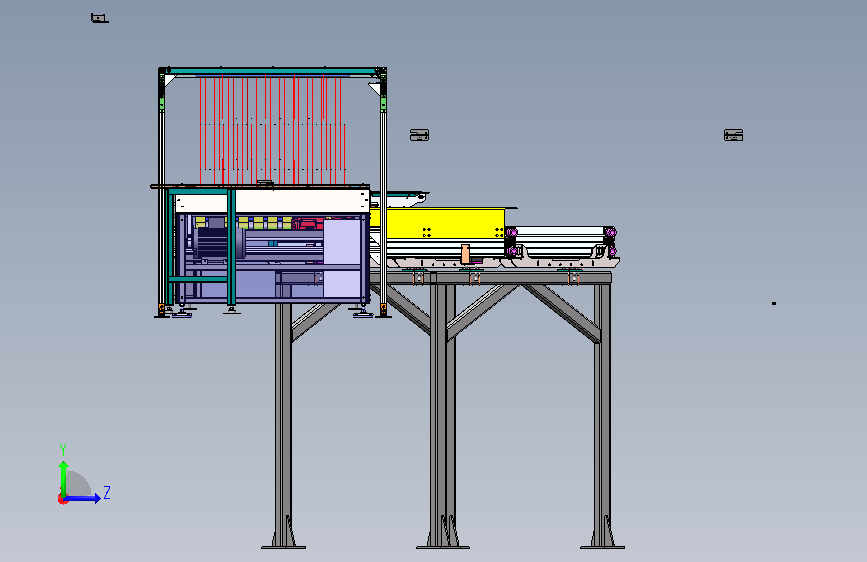The image size is (867, 562).
Task: Select the leftmost steel support leg
Action: tap(283, 423)
